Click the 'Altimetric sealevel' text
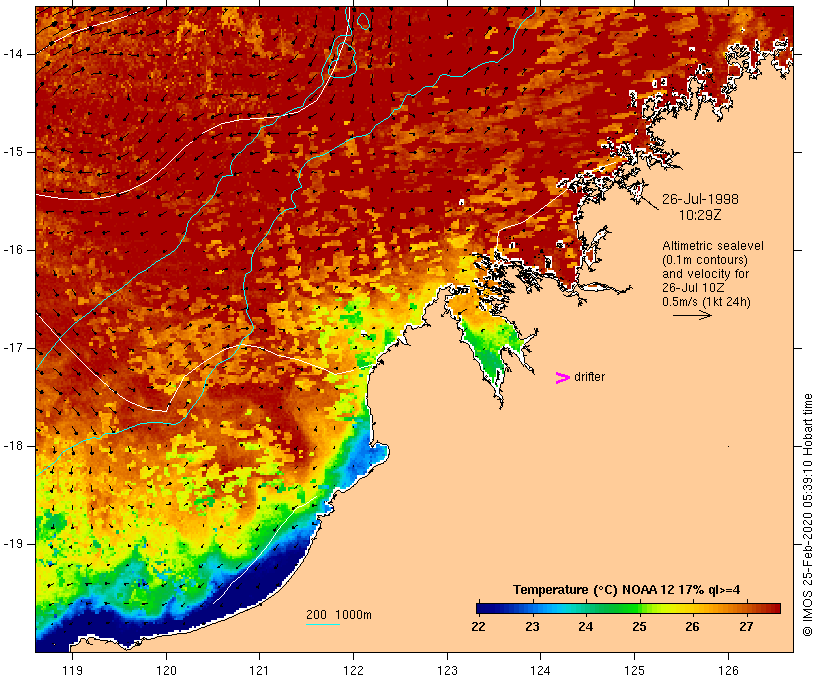The height and width of the screenshot is (680, 820). [713, 246]
